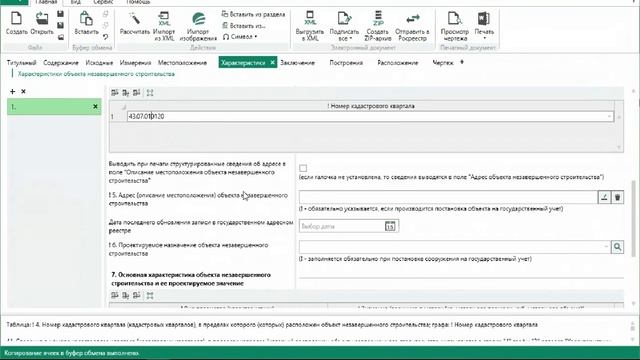The image size is (640, 360).
Task: Open Просмотр чертежа preview
Action: [x=454, y=27]
